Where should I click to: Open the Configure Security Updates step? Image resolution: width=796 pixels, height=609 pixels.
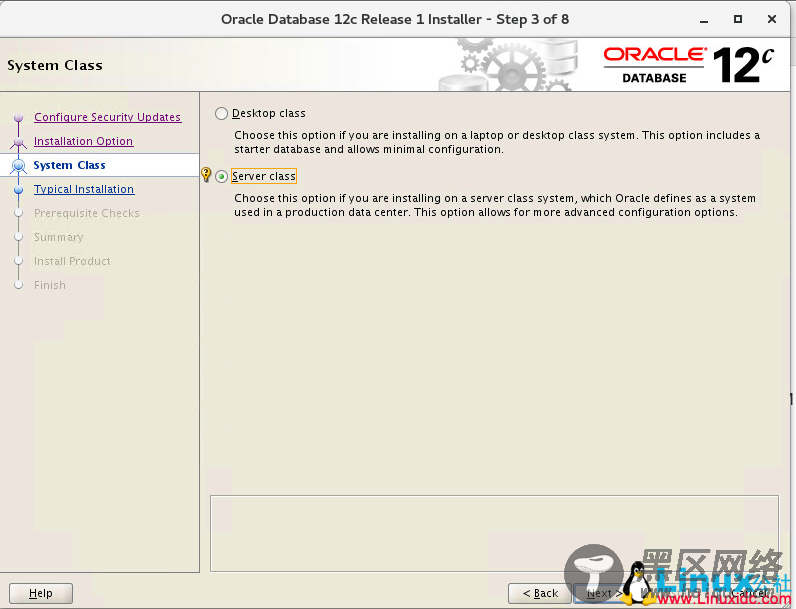[107, 117]
